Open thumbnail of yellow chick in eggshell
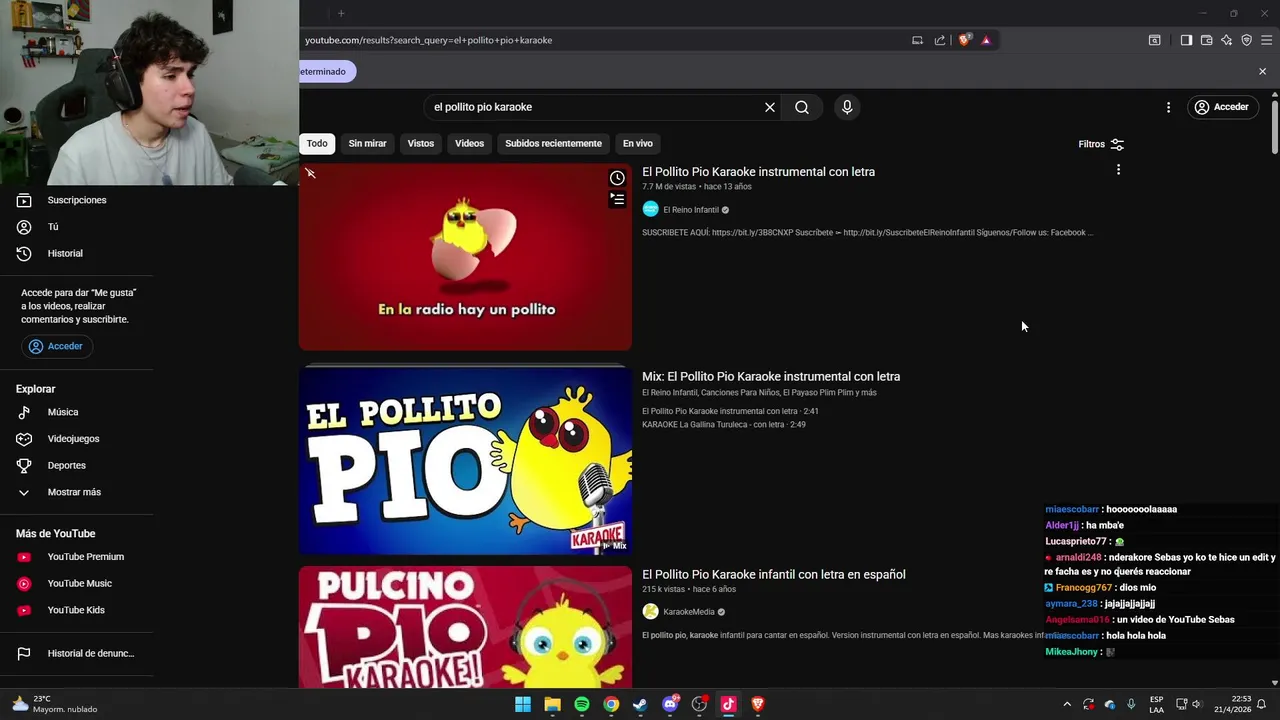Screen dimensions: 1280x720 click(x=465, y=257)
